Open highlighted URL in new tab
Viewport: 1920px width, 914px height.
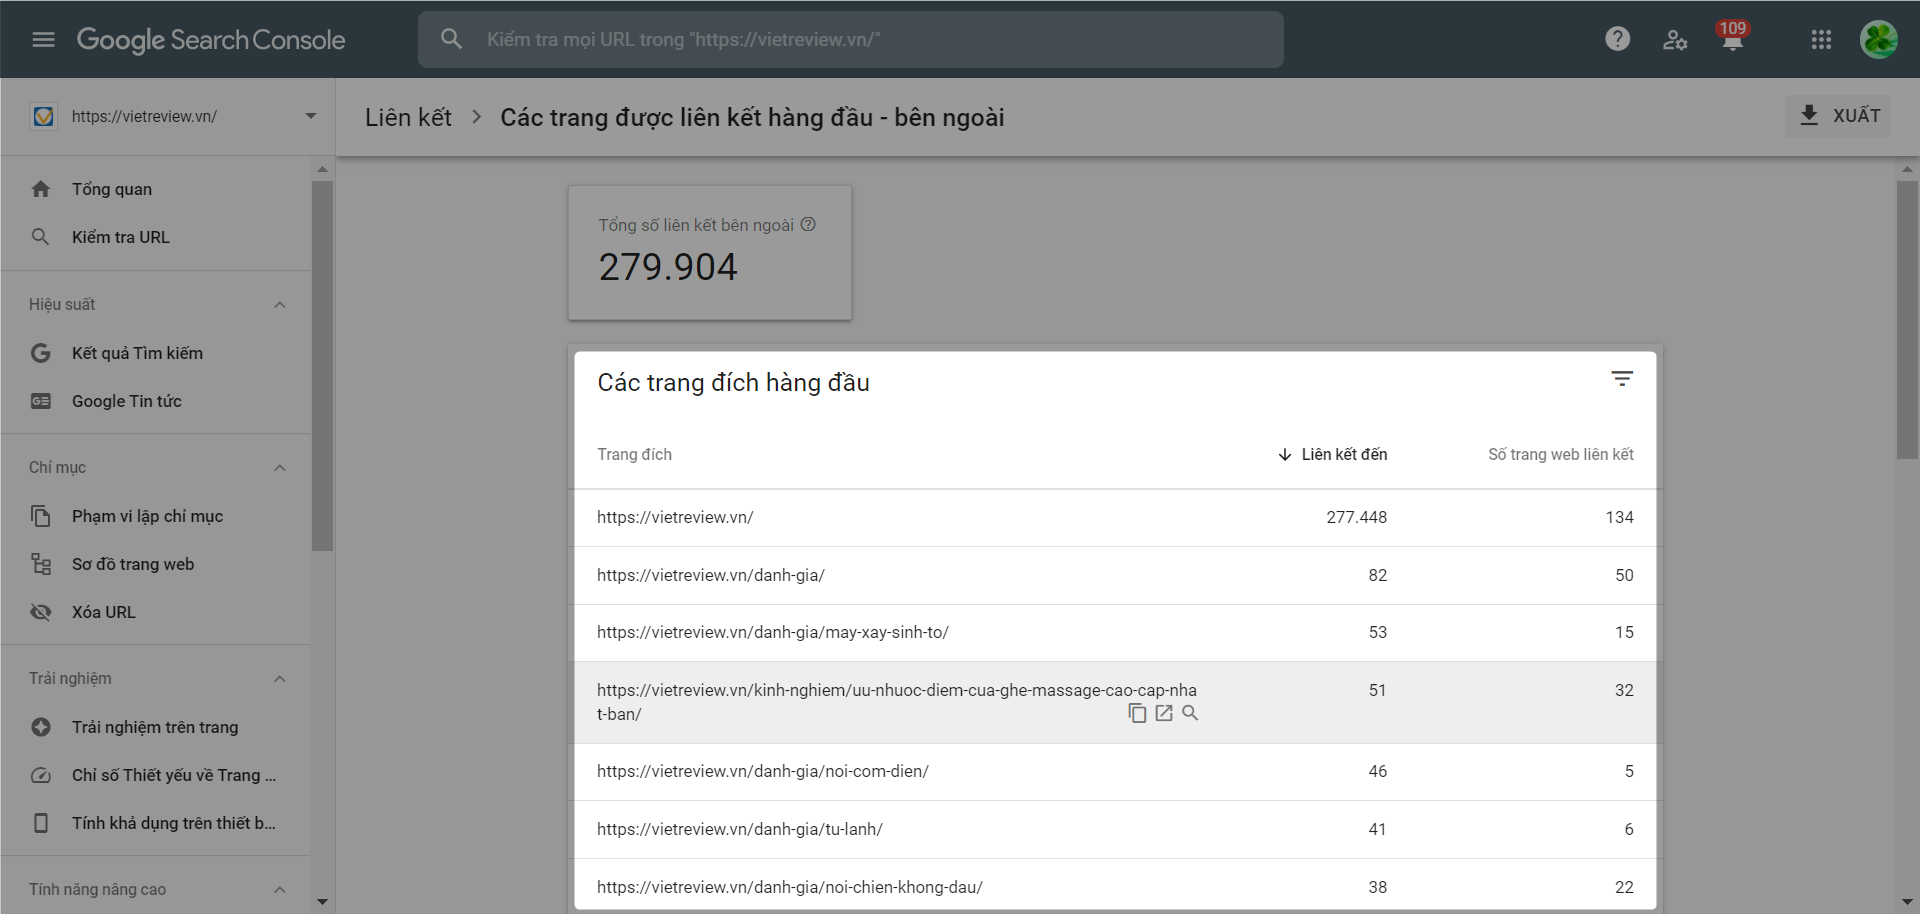point(1164,713)
